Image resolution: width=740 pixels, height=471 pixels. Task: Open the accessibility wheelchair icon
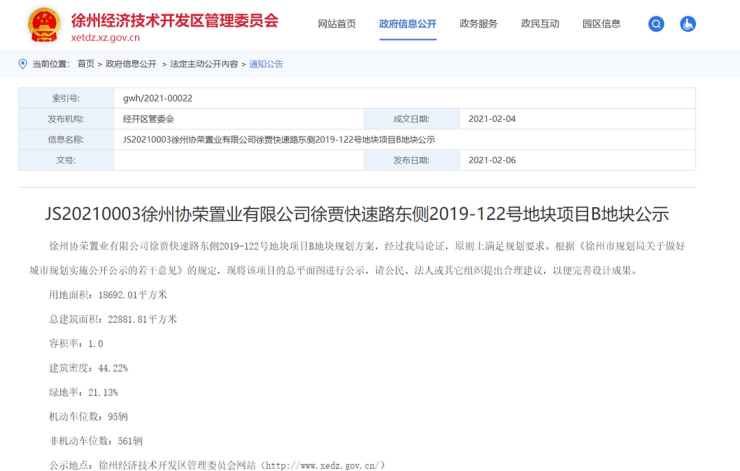point(688,24)
